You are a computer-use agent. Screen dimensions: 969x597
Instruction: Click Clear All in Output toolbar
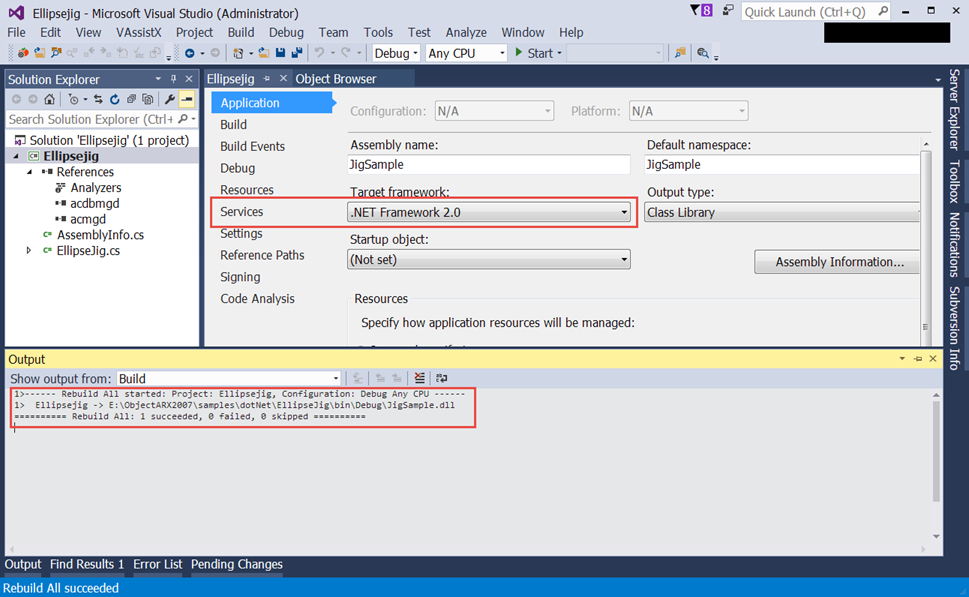(x=420, y=378)
